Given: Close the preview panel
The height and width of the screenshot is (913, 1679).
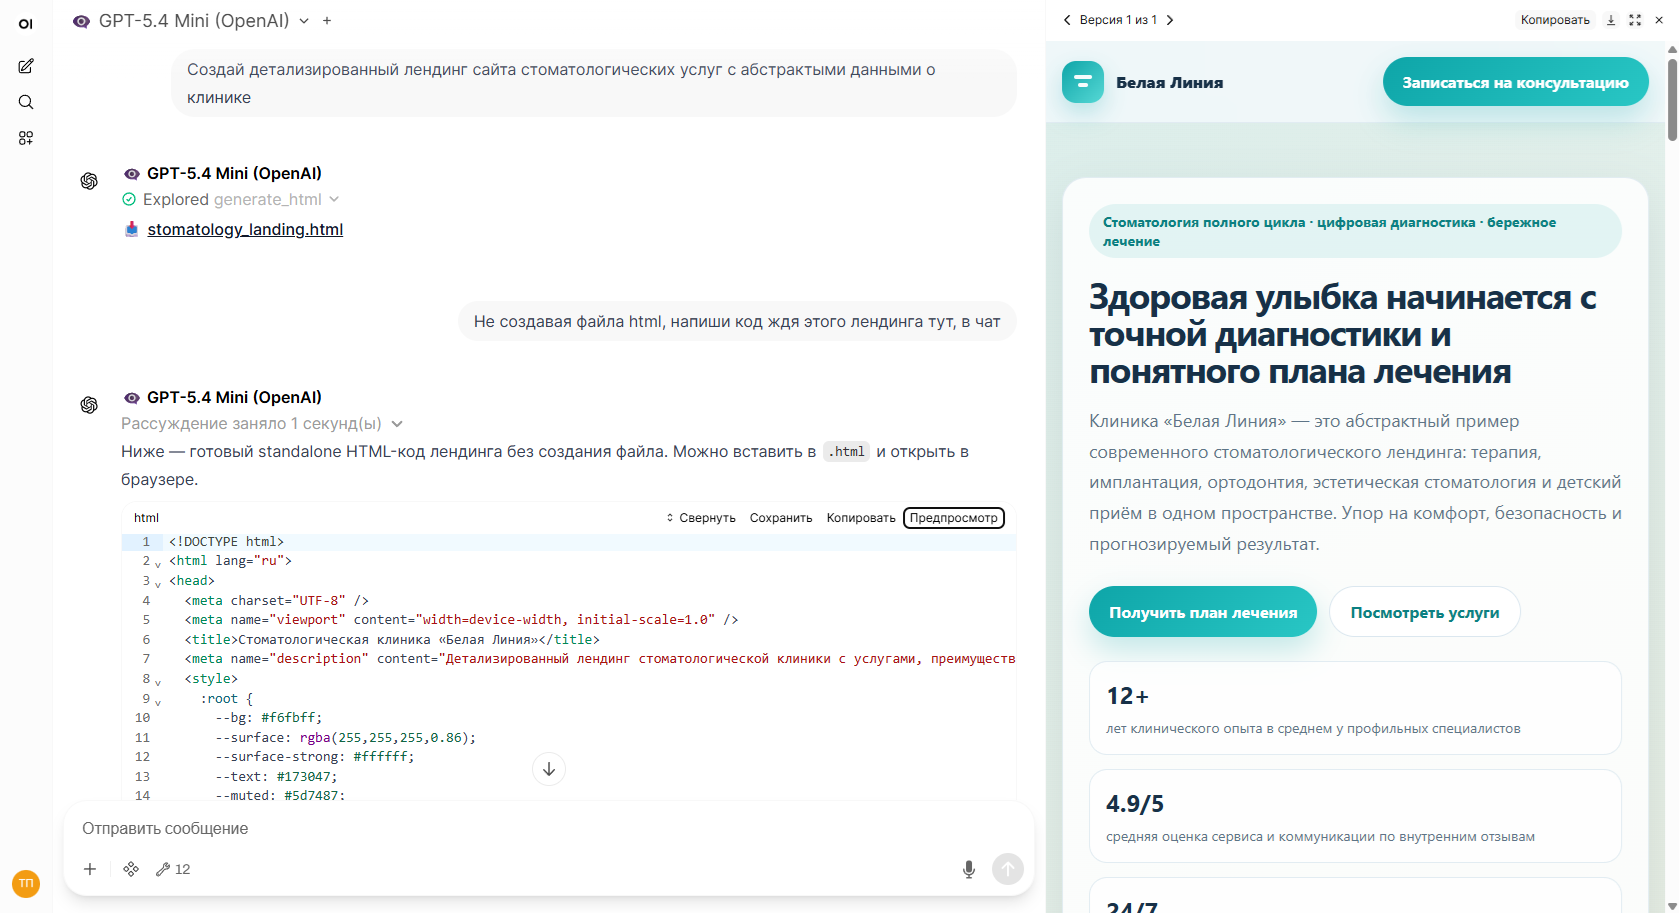Looking at the screenshot, I should [x=1659, y=20].
